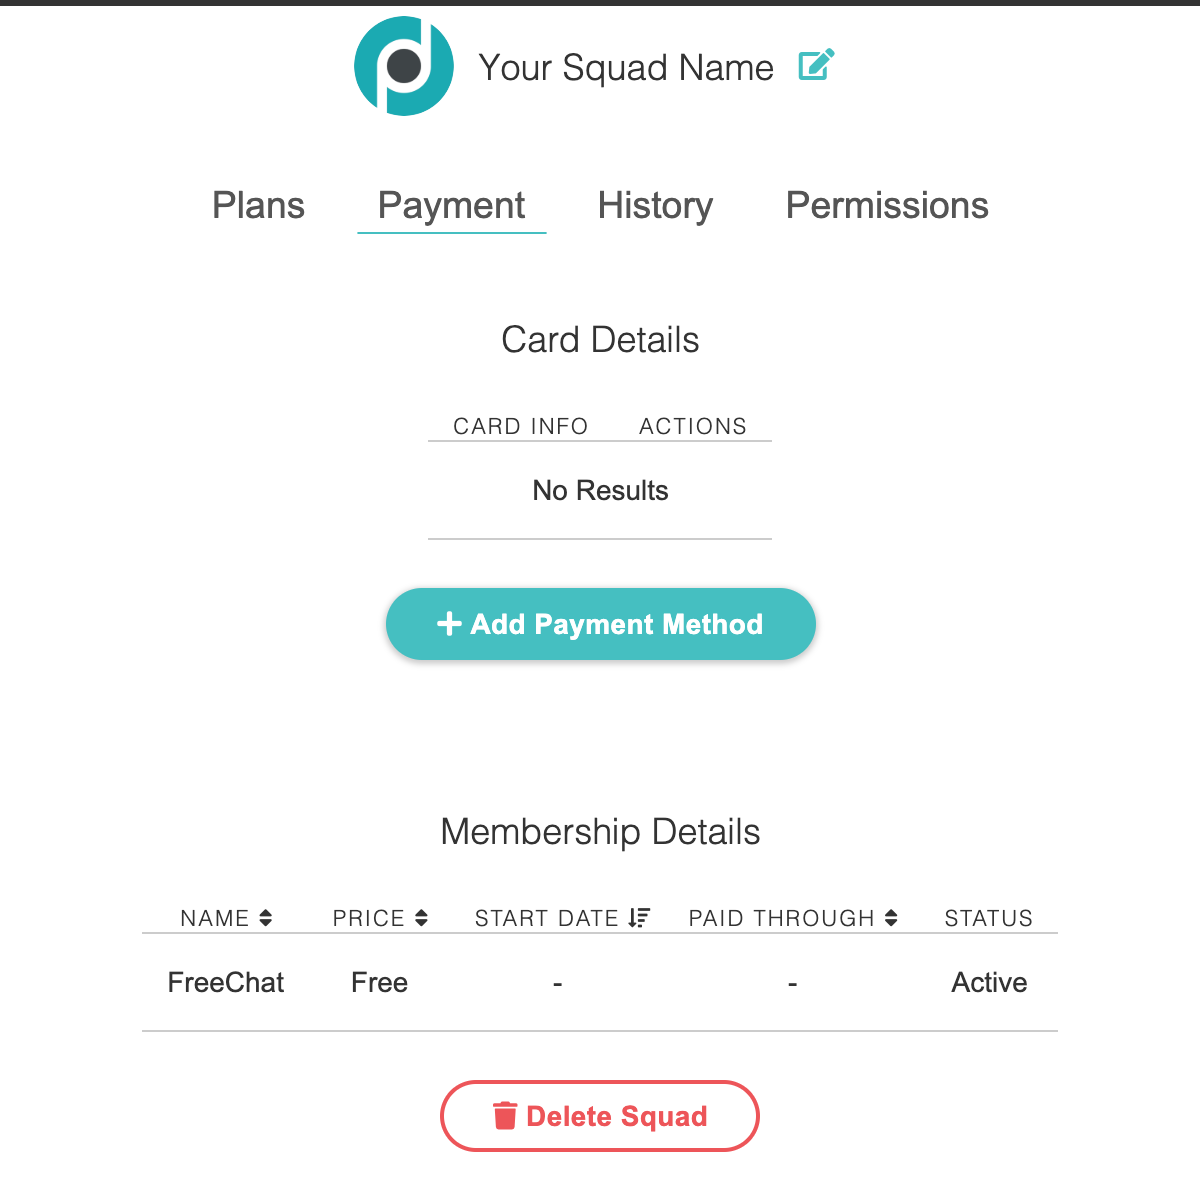The image size is (1200, 1184).
Task: Click the Your Squad Name title
Action: [626, 68]
